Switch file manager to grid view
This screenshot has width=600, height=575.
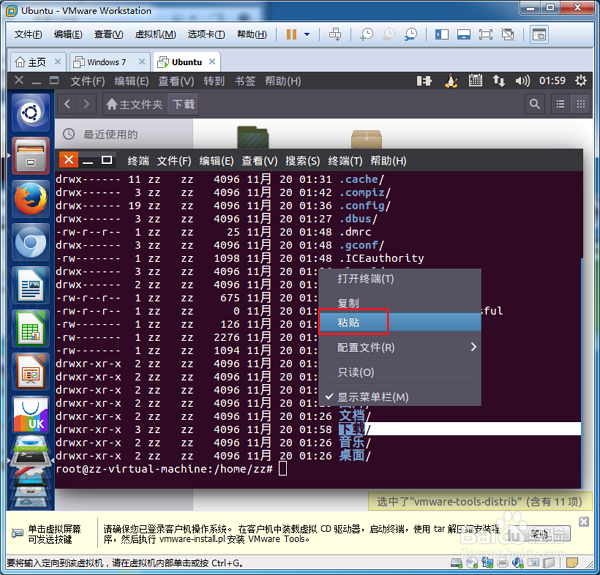pyautogui.click(x=581, y=104)
